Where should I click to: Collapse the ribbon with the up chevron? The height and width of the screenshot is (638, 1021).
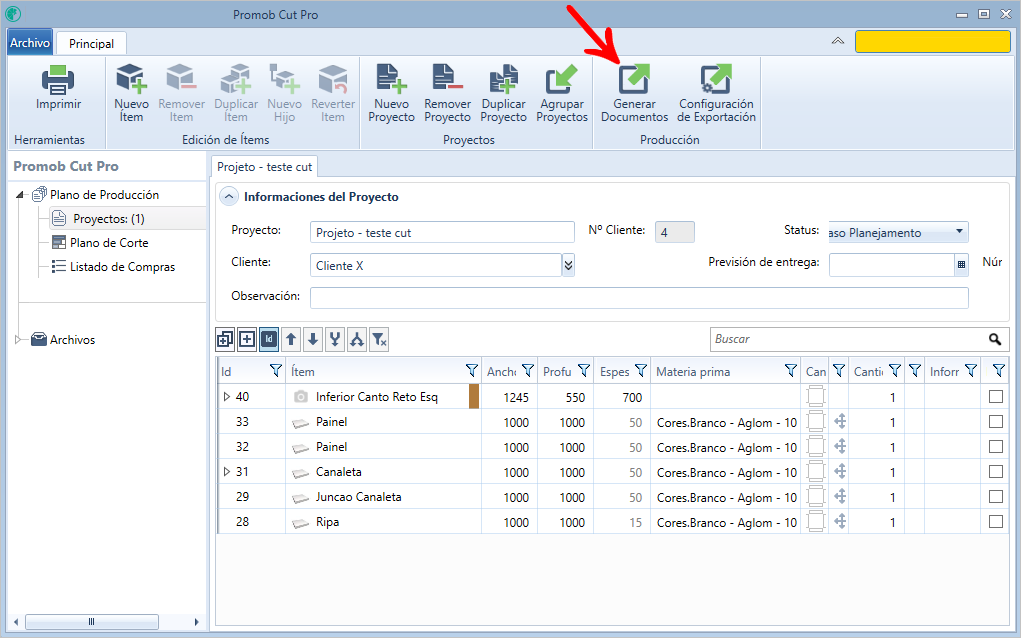coord(838,41)
